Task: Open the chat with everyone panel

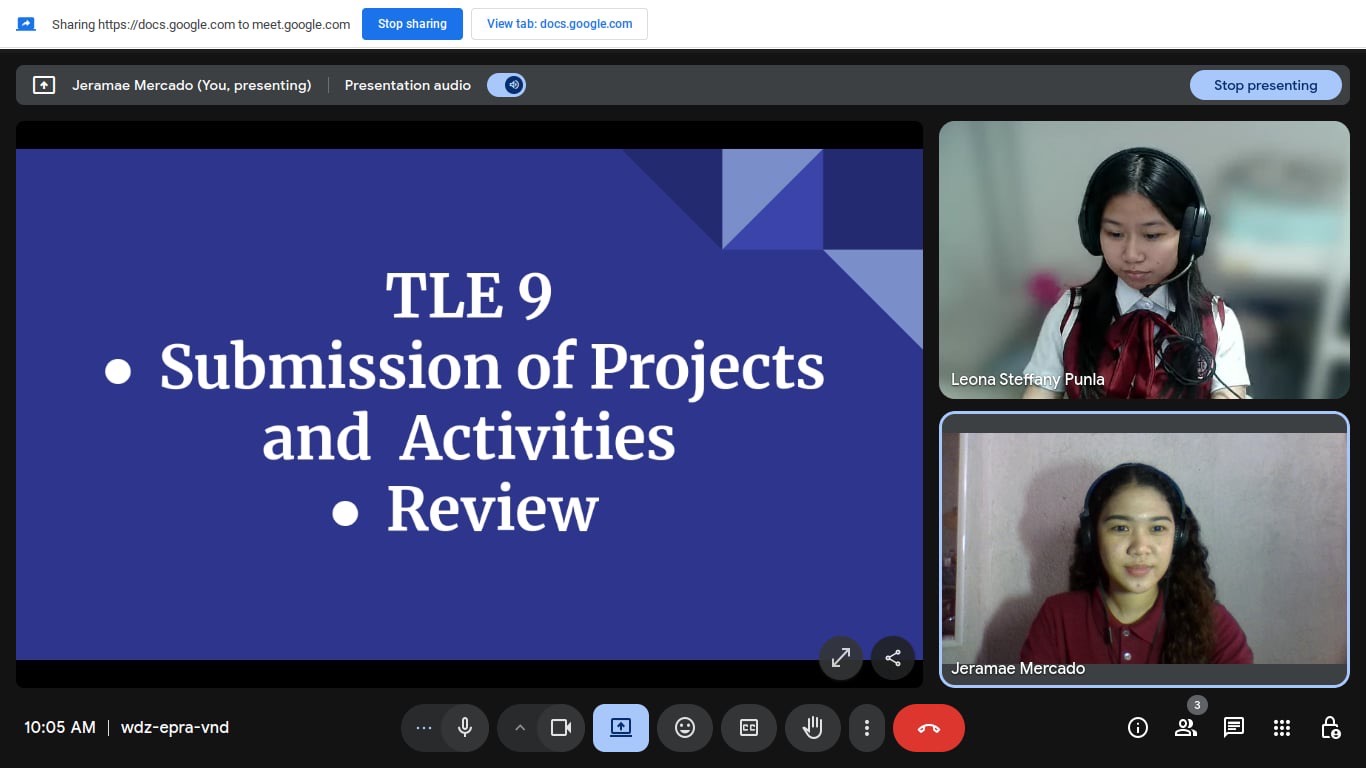Action: point(1234,728)
